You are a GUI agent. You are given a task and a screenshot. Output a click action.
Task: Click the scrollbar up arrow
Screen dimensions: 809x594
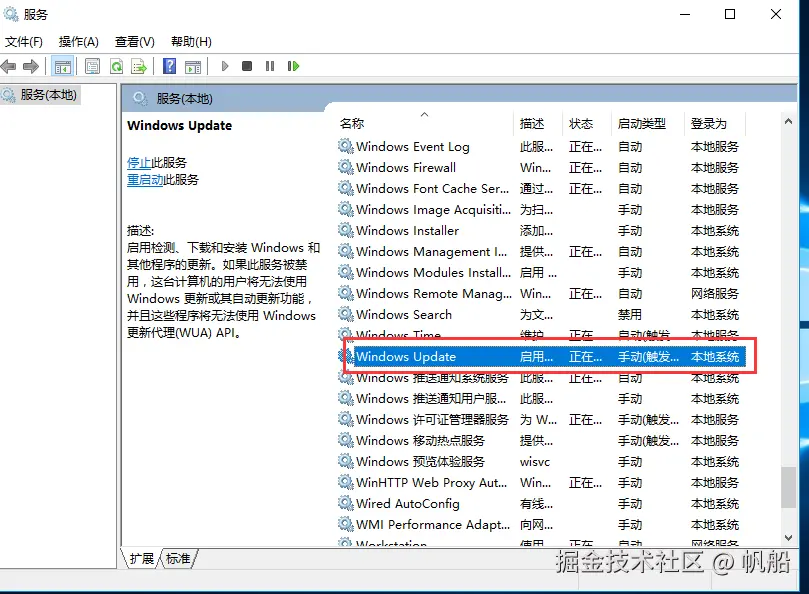[x=788, y=122]
